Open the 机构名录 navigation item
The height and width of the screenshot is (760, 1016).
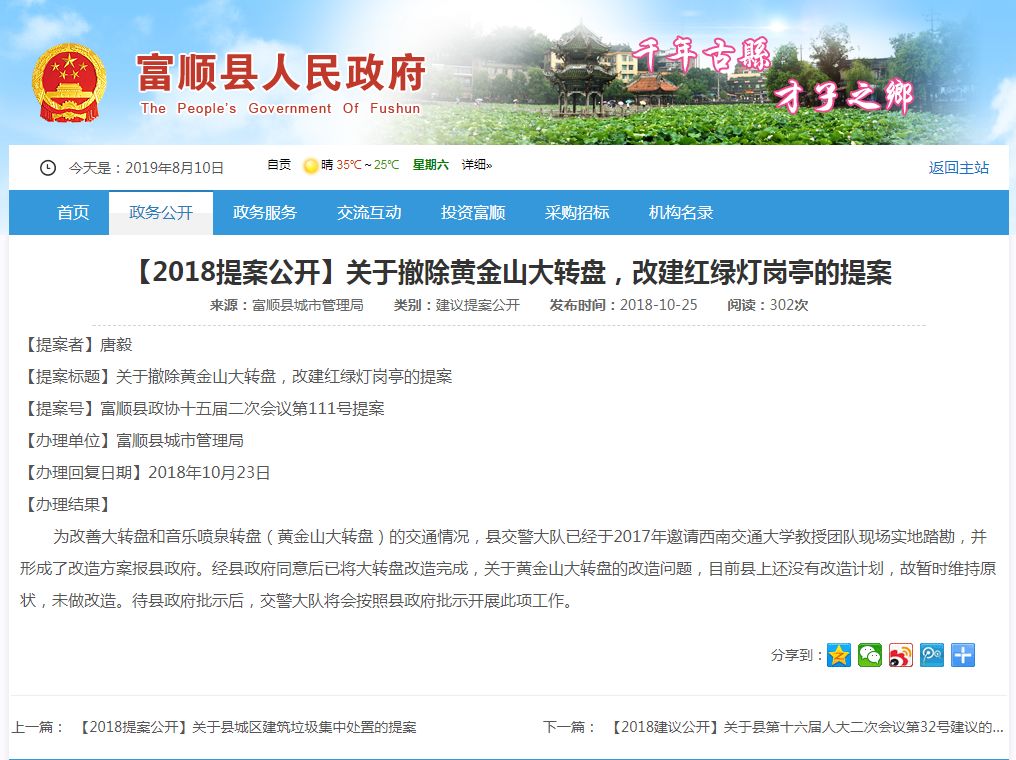681,213
